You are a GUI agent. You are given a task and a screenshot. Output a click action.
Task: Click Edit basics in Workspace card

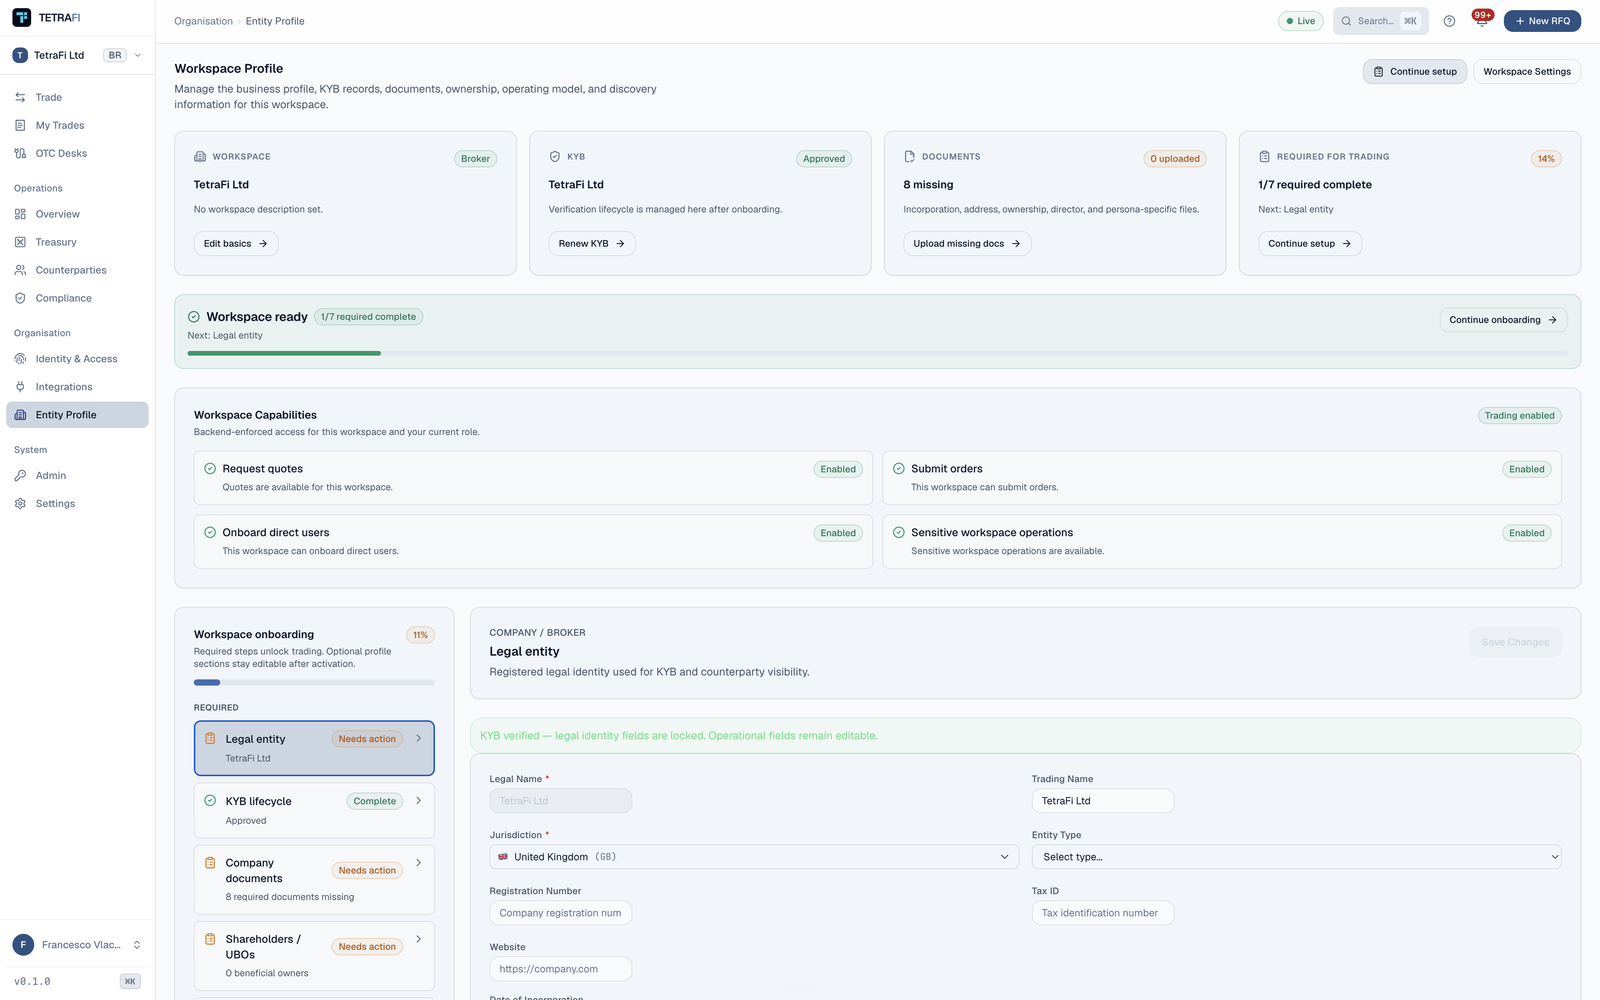pos(236,244)
